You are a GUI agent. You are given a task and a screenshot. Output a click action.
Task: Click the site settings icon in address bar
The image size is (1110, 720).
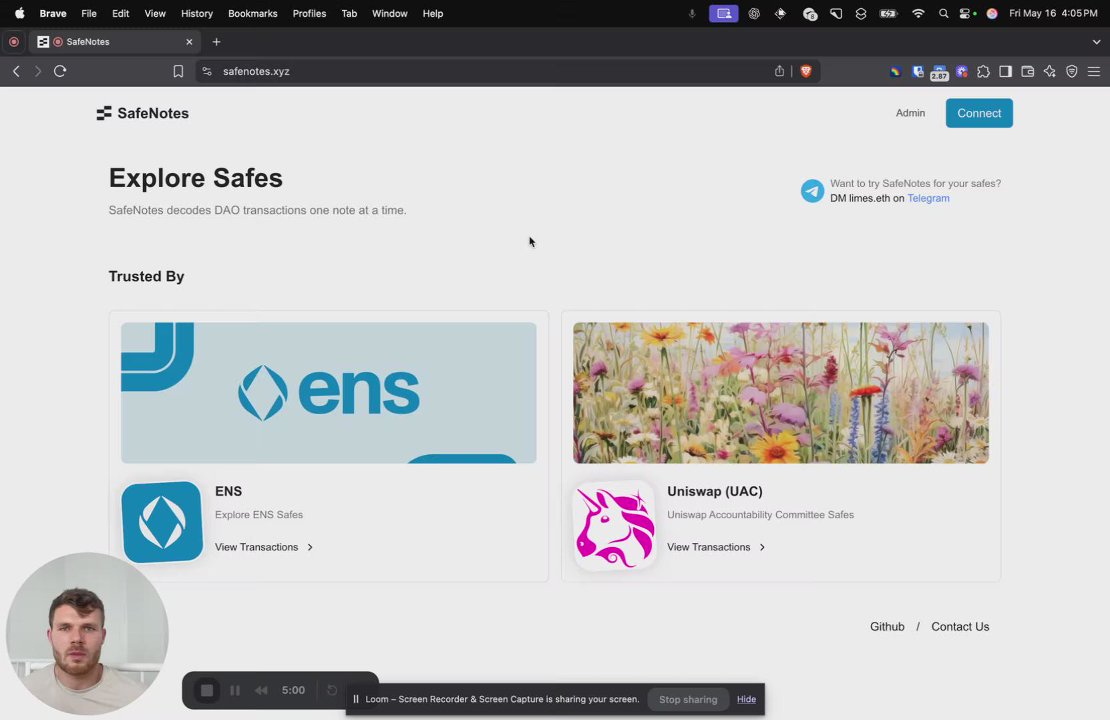[207, 72]
